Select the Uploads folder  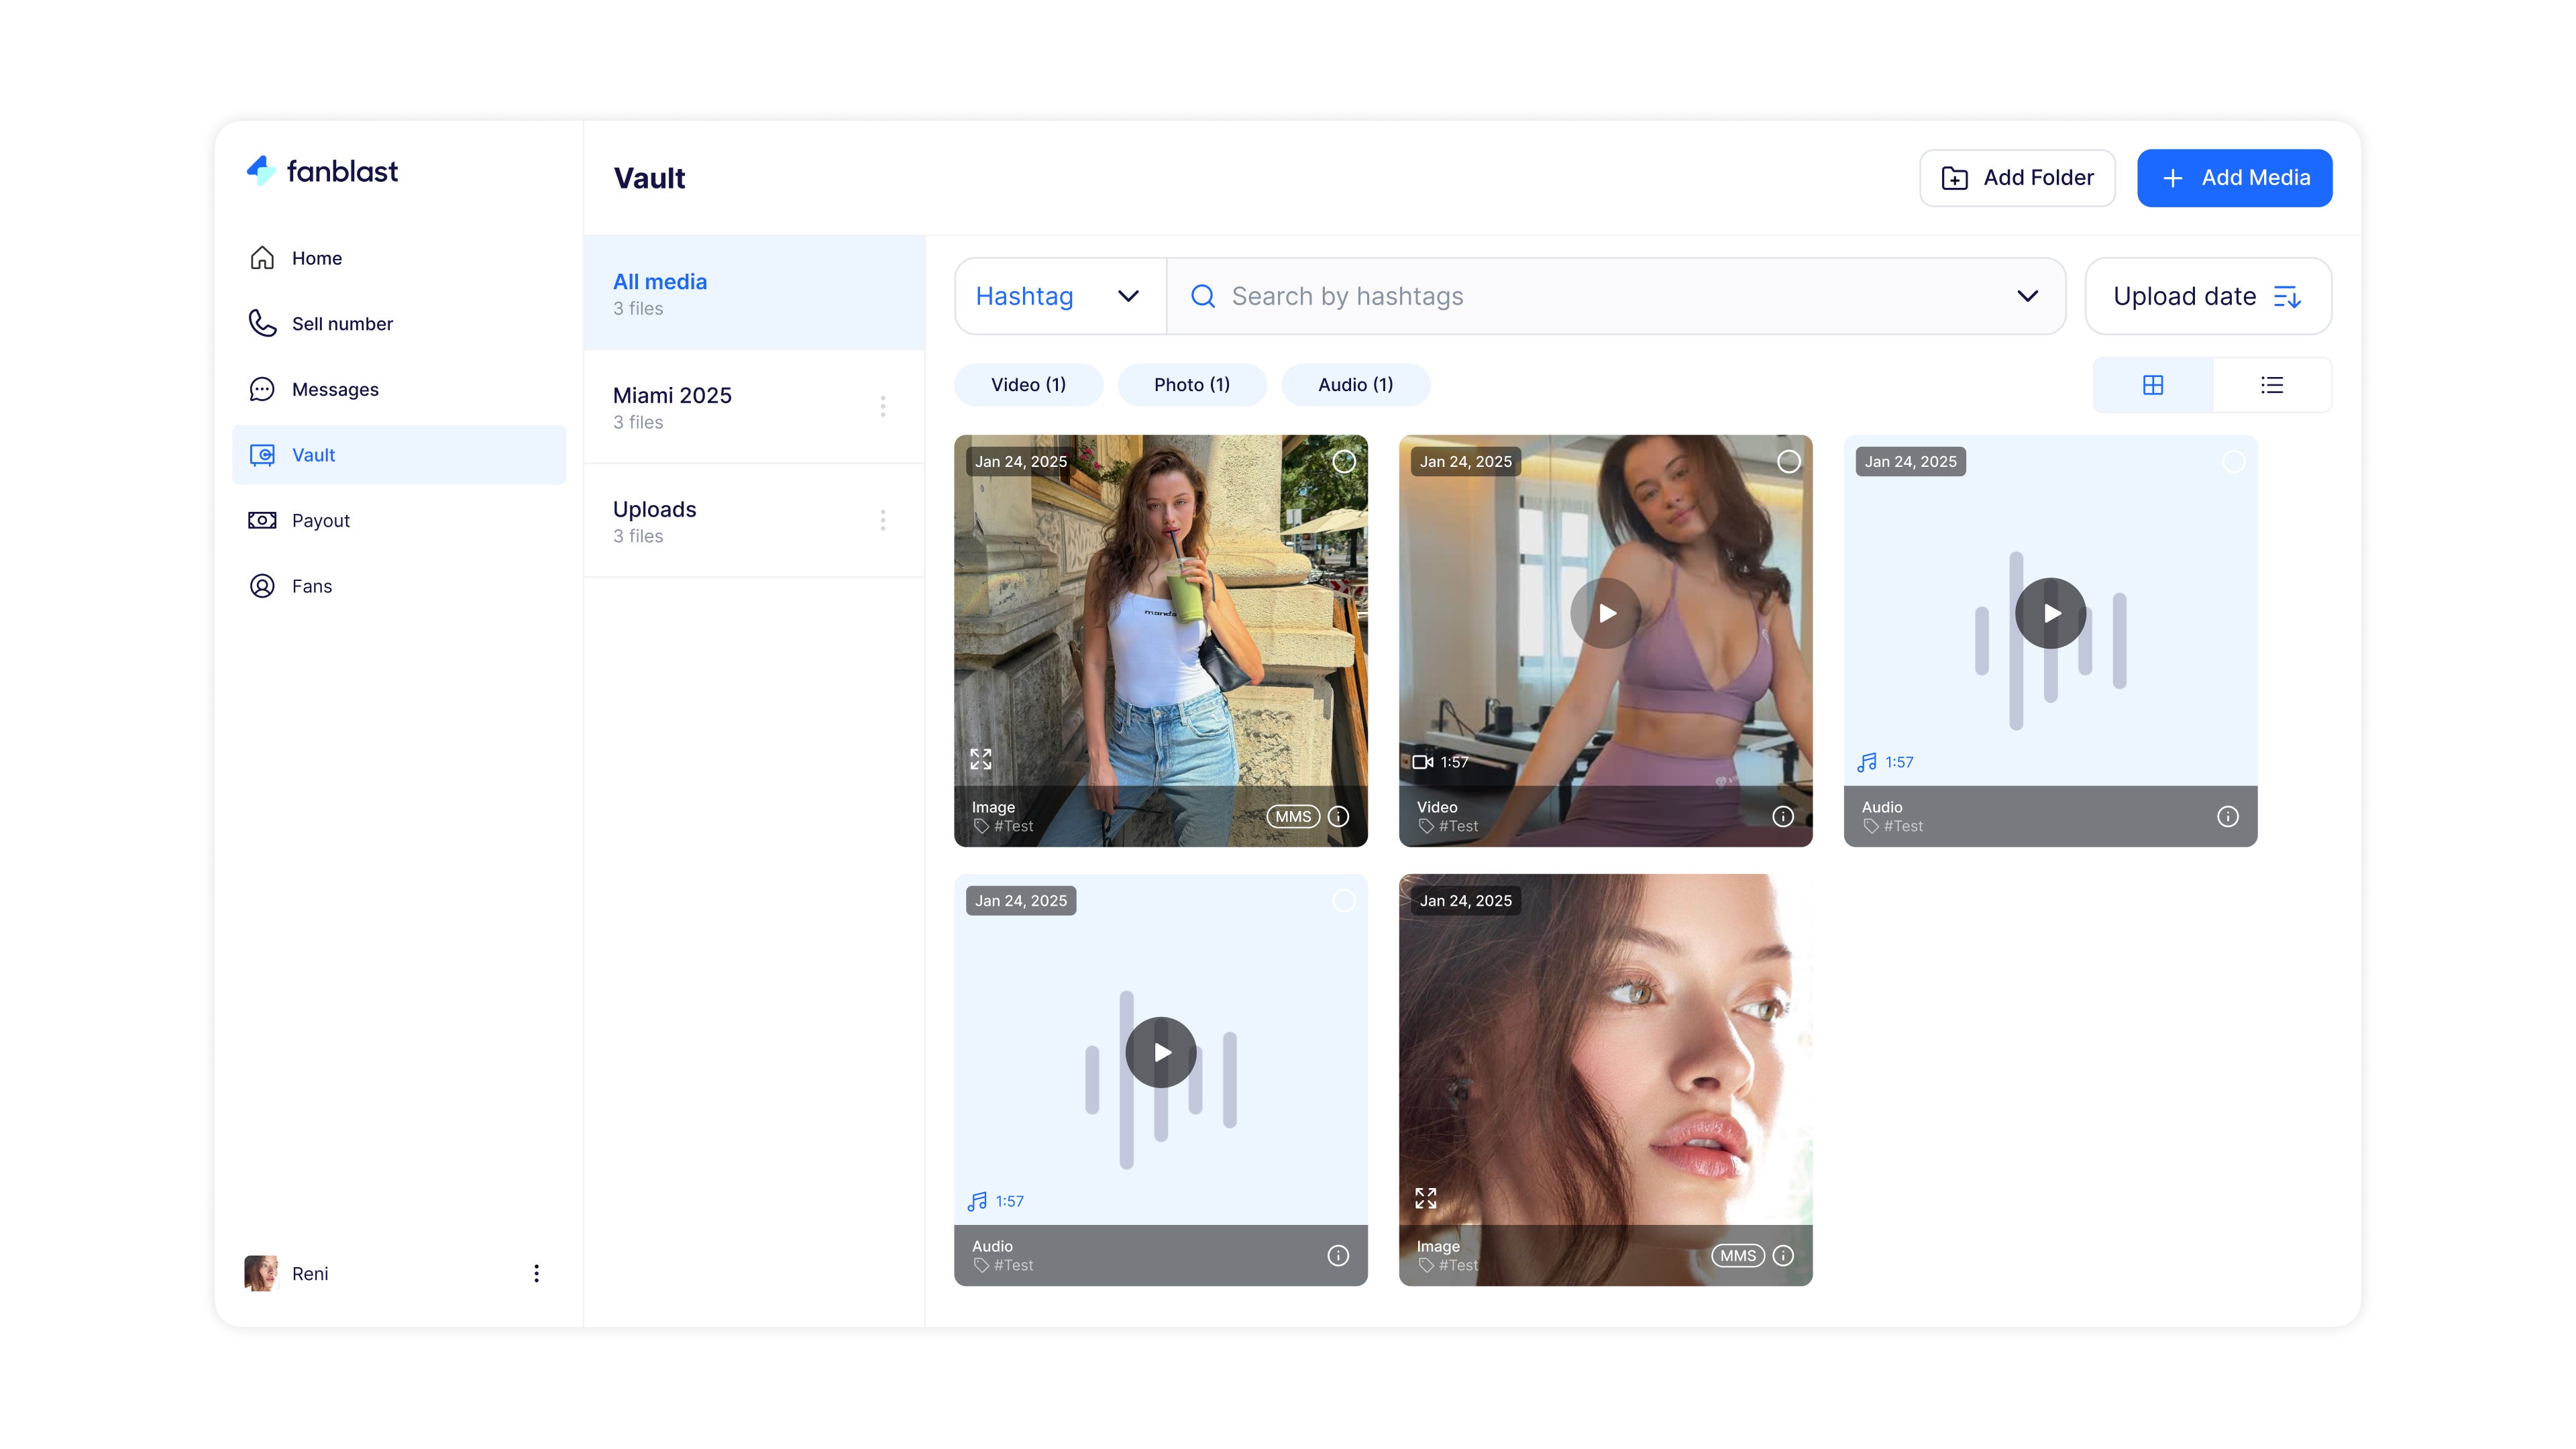(x=655, y=509)
